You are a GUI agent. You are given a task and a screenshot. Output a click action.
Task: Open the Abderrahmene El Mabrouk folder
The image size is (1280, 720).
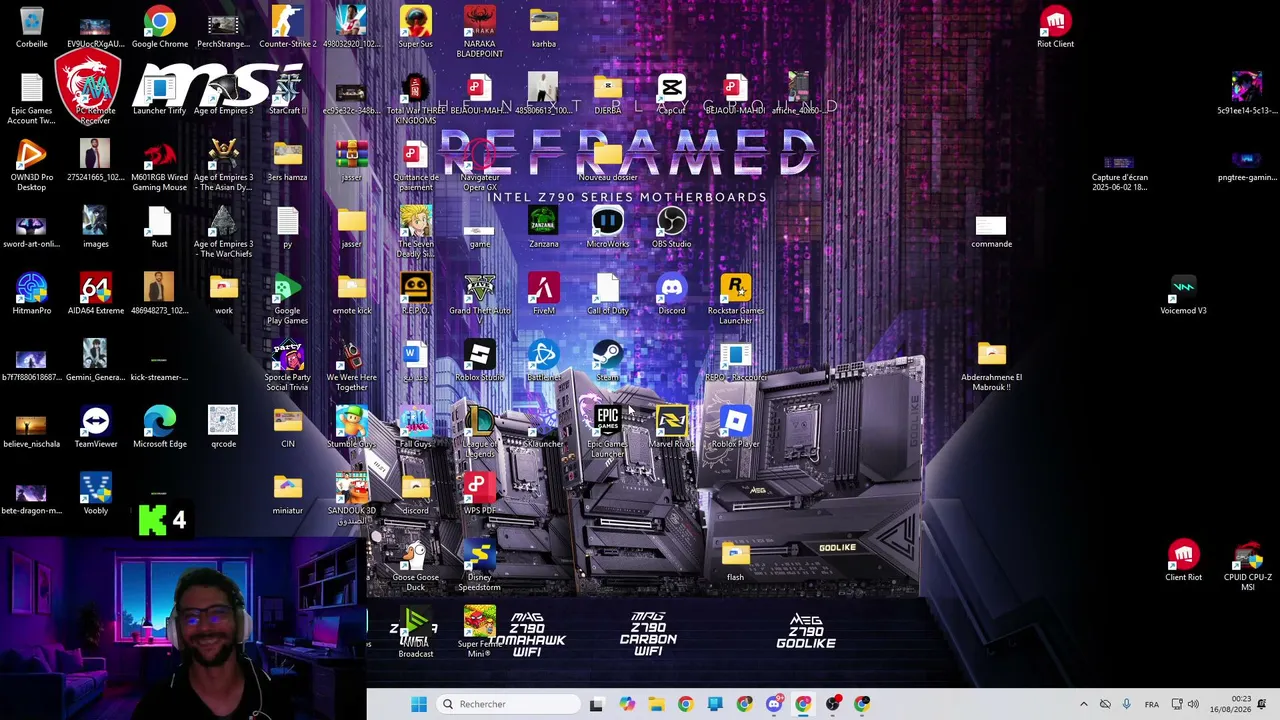coord(991,366)
